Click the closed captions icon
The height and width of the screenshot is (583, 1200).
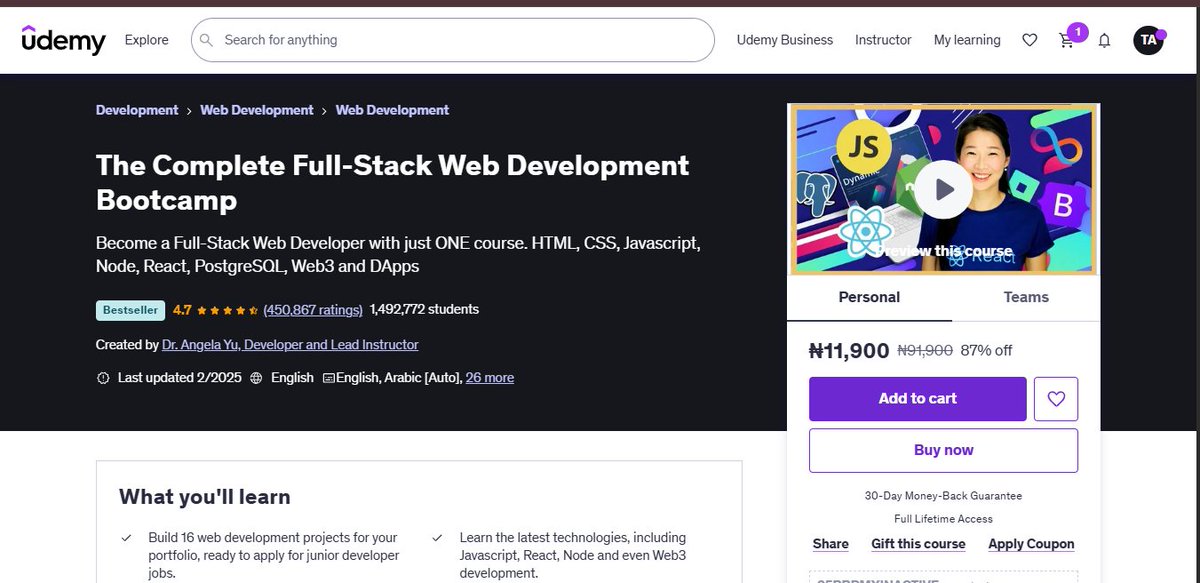click(x=328, y=378)
